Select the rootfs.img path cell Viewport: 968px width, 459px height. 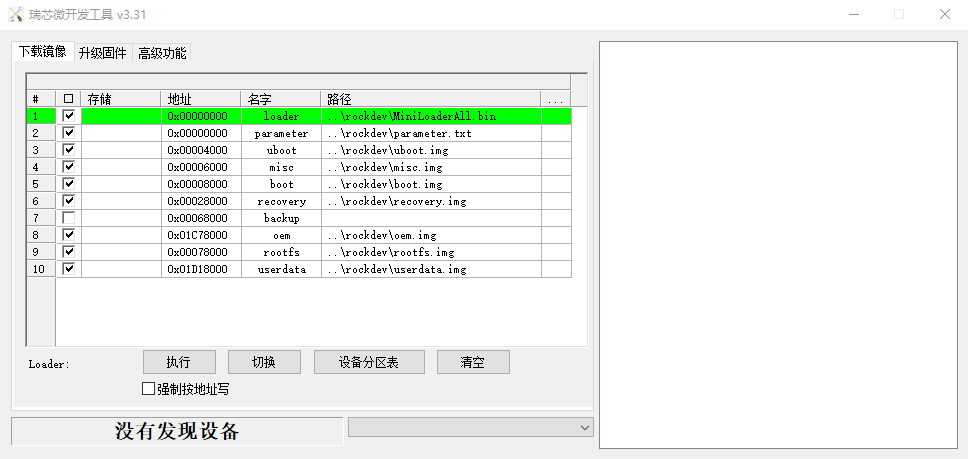pos(431,252)
